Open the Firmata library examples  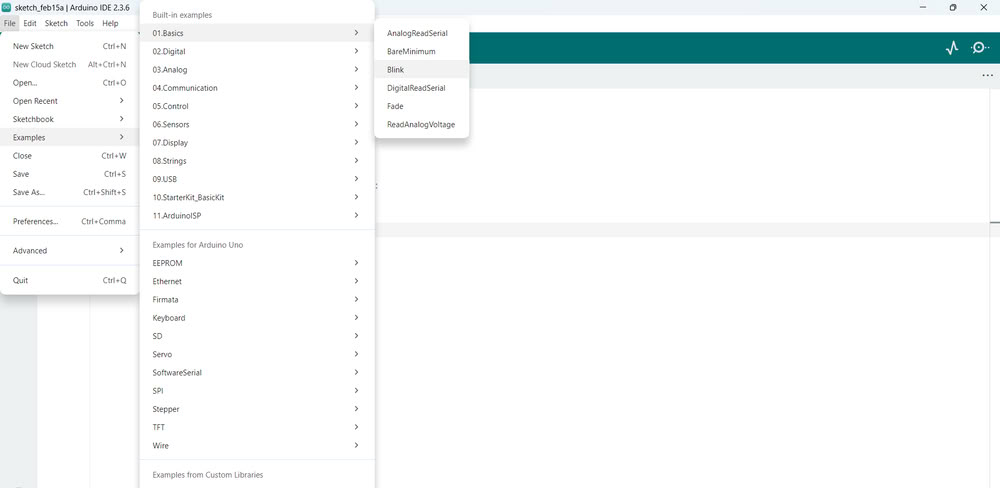(x=257, y=299)
